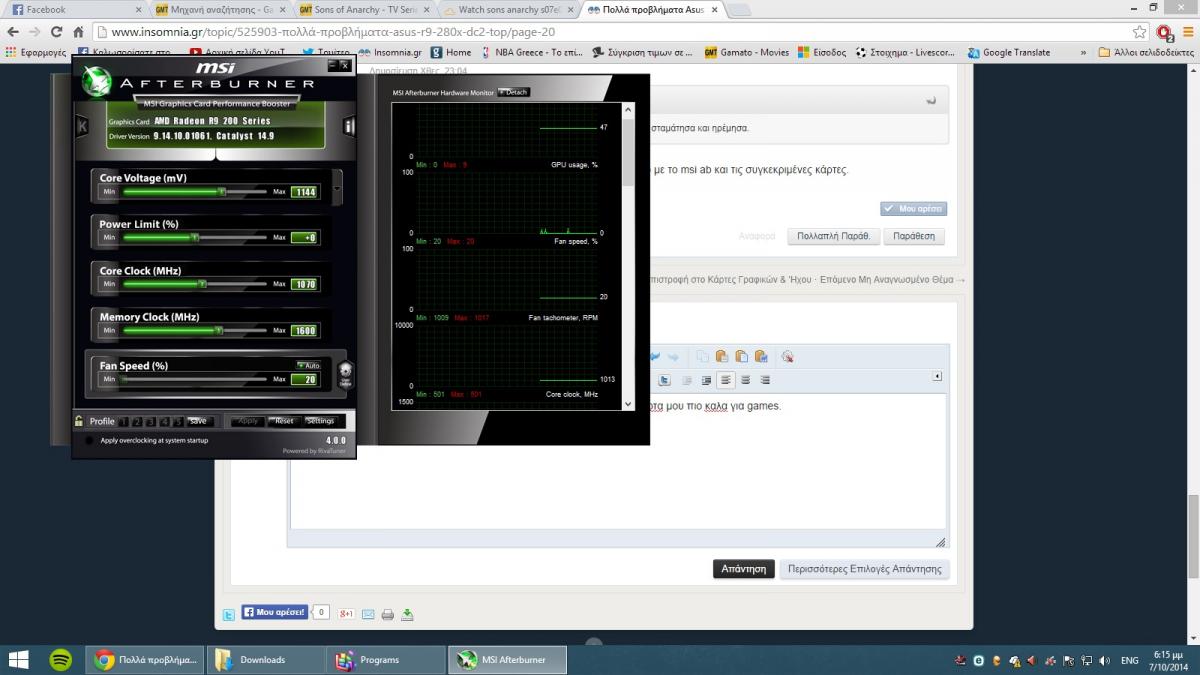Open the NBA Greece bookmark
The image size is (1200, 675).
(532, 52)
